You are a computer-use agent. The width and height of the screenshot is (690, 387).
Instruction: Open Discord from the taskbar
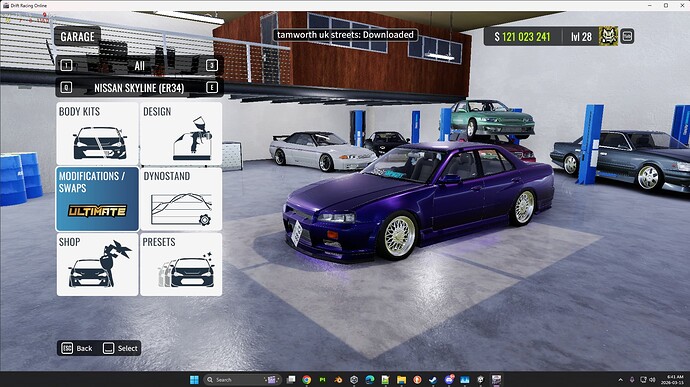449,380
